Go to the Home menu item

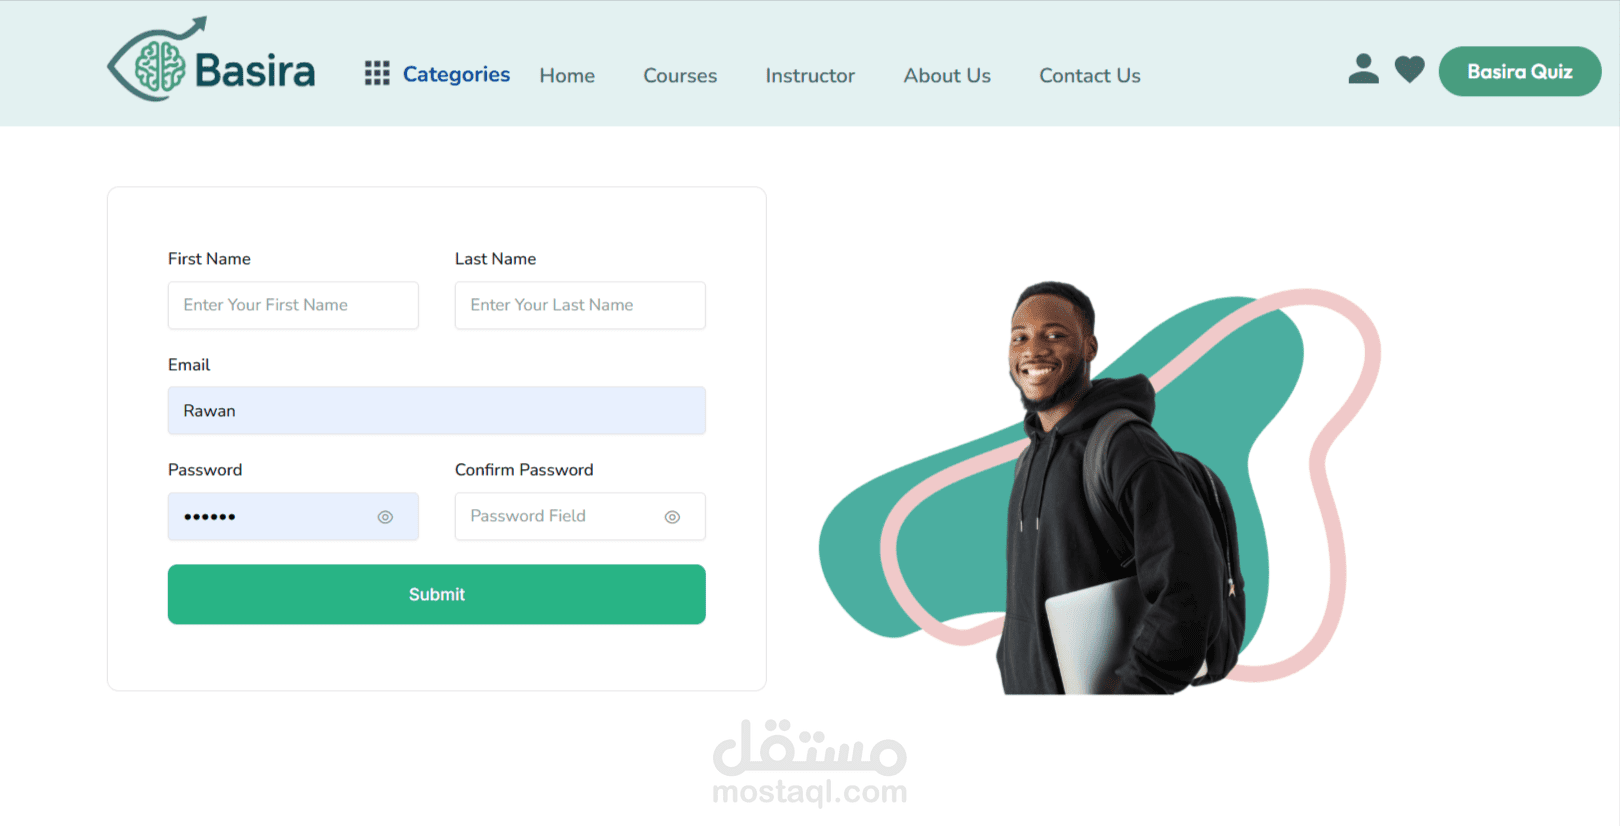click(567, 75)
